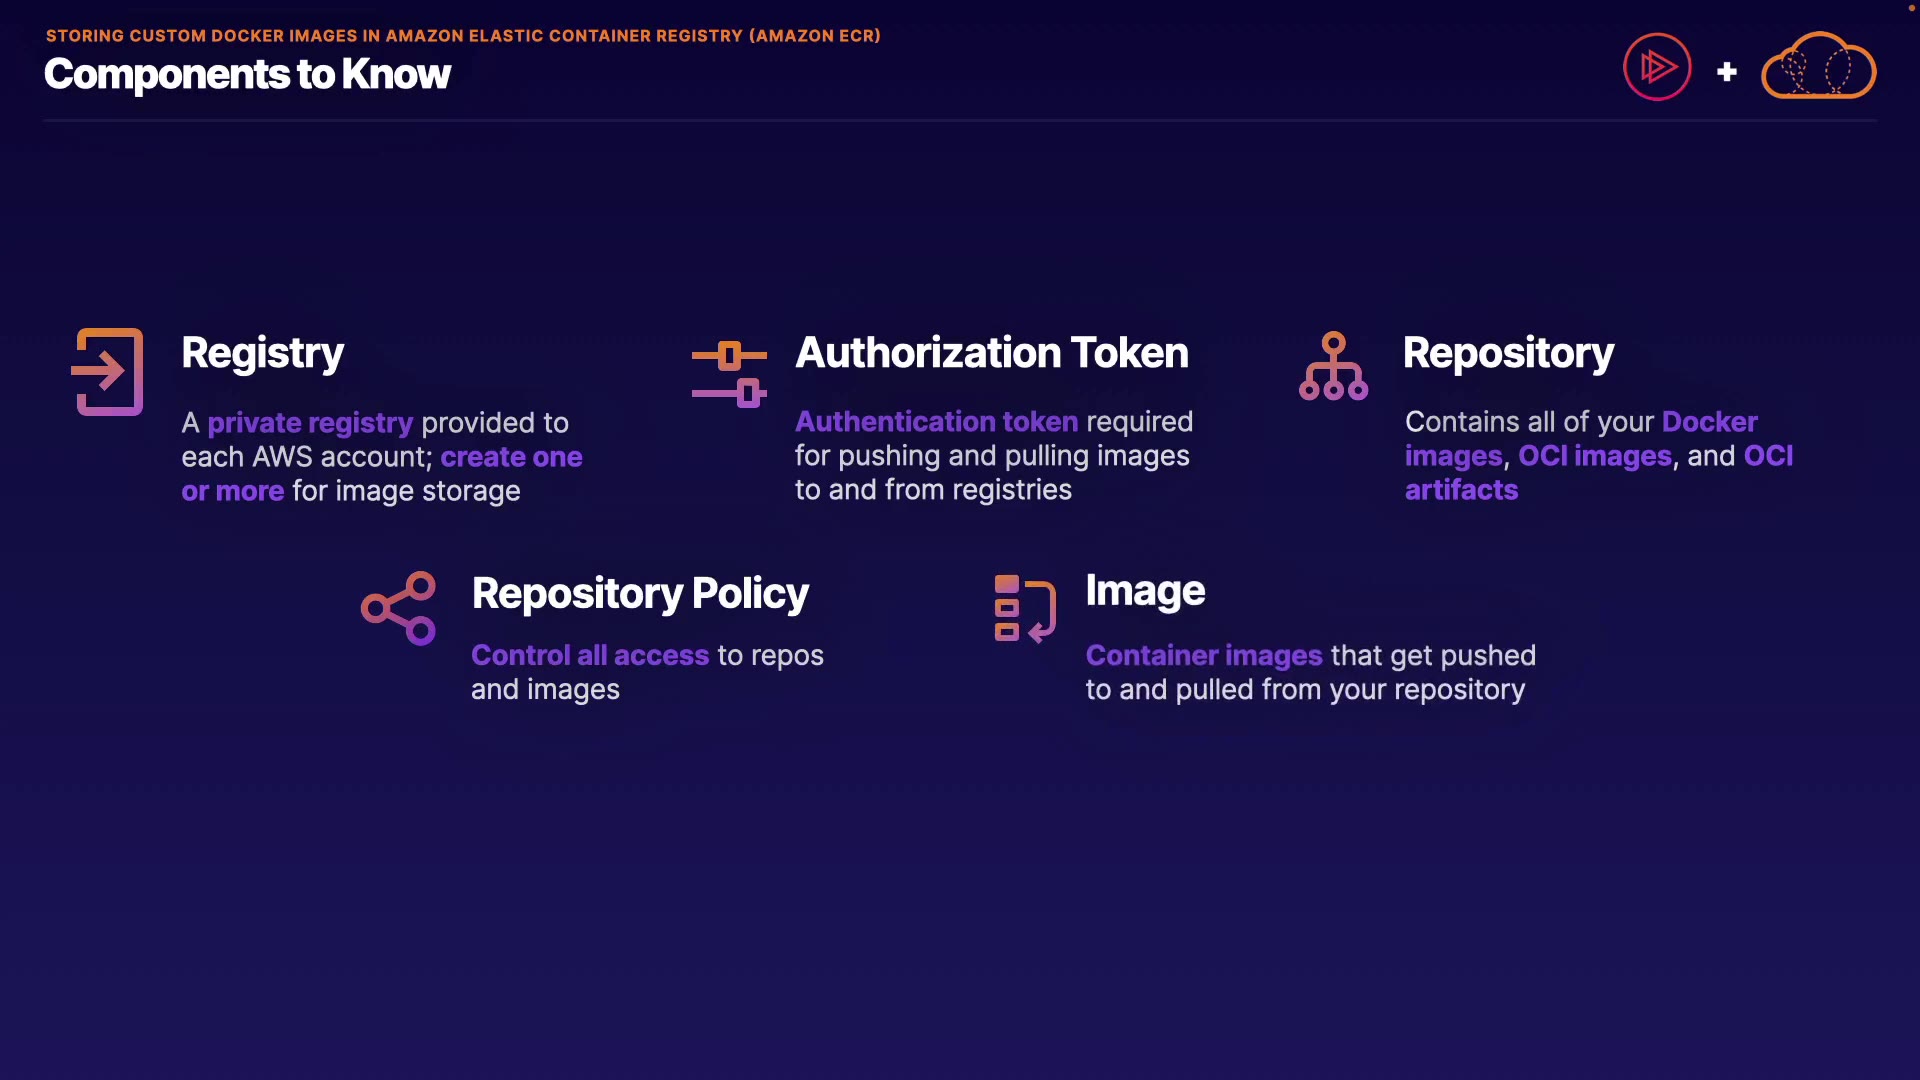Click the "Repository Policy" heading
The width and height of the screenshot is (1920, 1080).
(640, 593)
